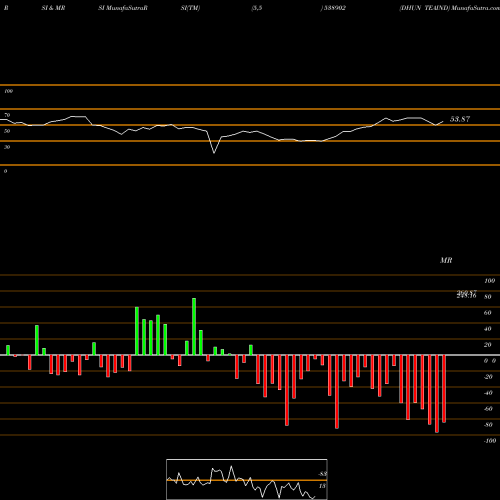Click the RSI axis label 70

click(x=7, y=115)
